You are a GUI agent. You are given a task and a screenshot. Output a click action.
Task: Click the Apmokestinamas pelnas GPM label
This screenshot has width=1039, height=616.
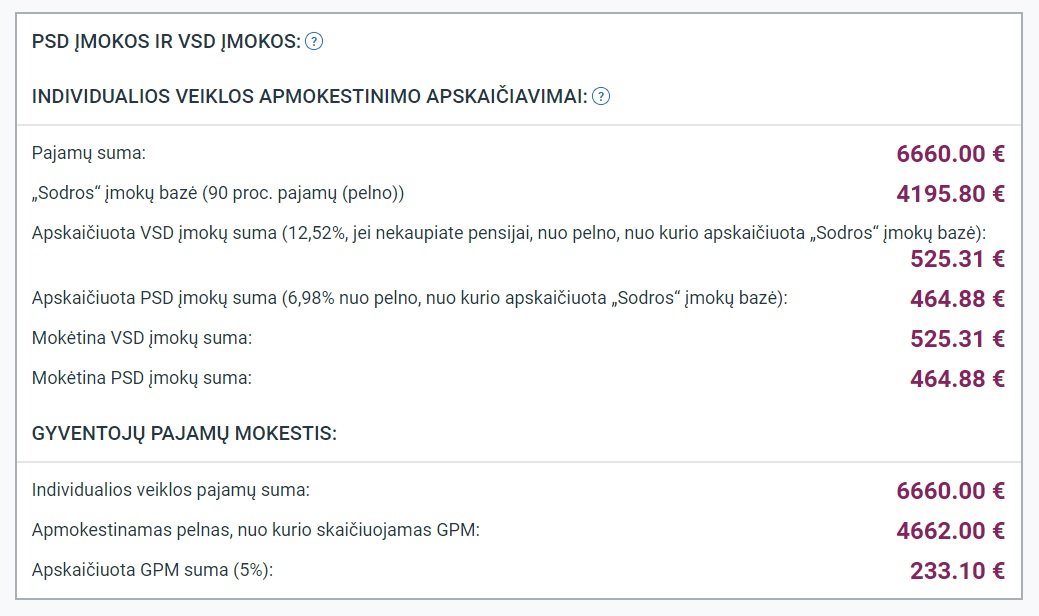pos(256,530)
